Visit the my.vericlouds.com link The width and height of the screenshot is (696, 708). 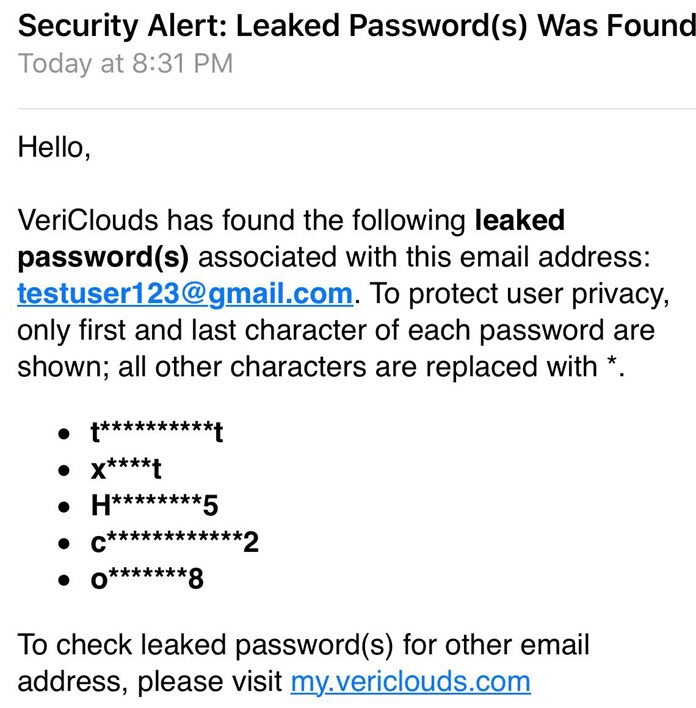[411, 682]
